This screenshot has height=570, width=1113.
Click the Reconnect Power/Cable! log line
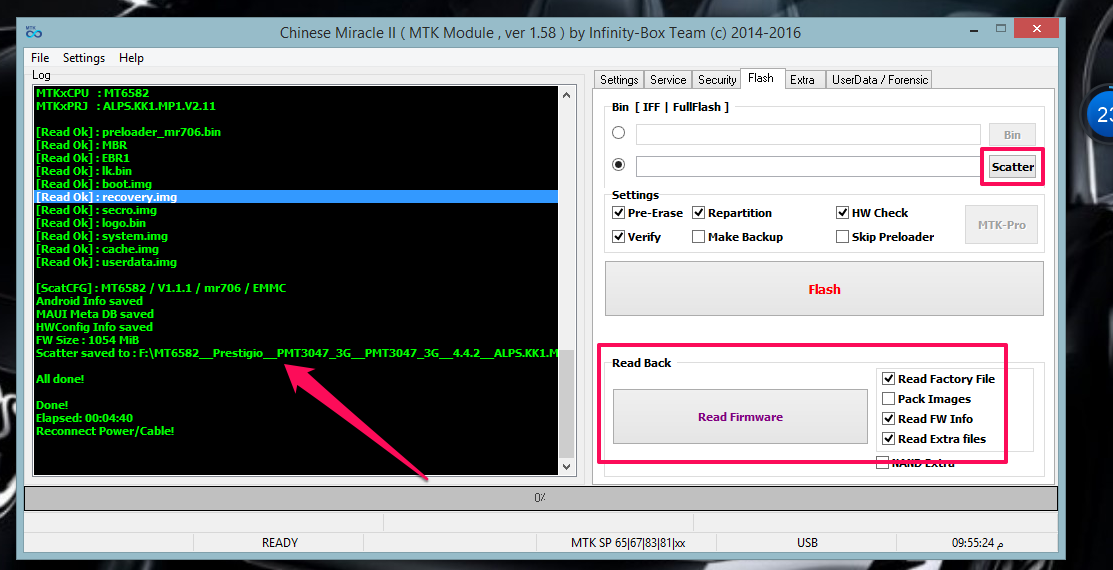(x=105, y=431)
